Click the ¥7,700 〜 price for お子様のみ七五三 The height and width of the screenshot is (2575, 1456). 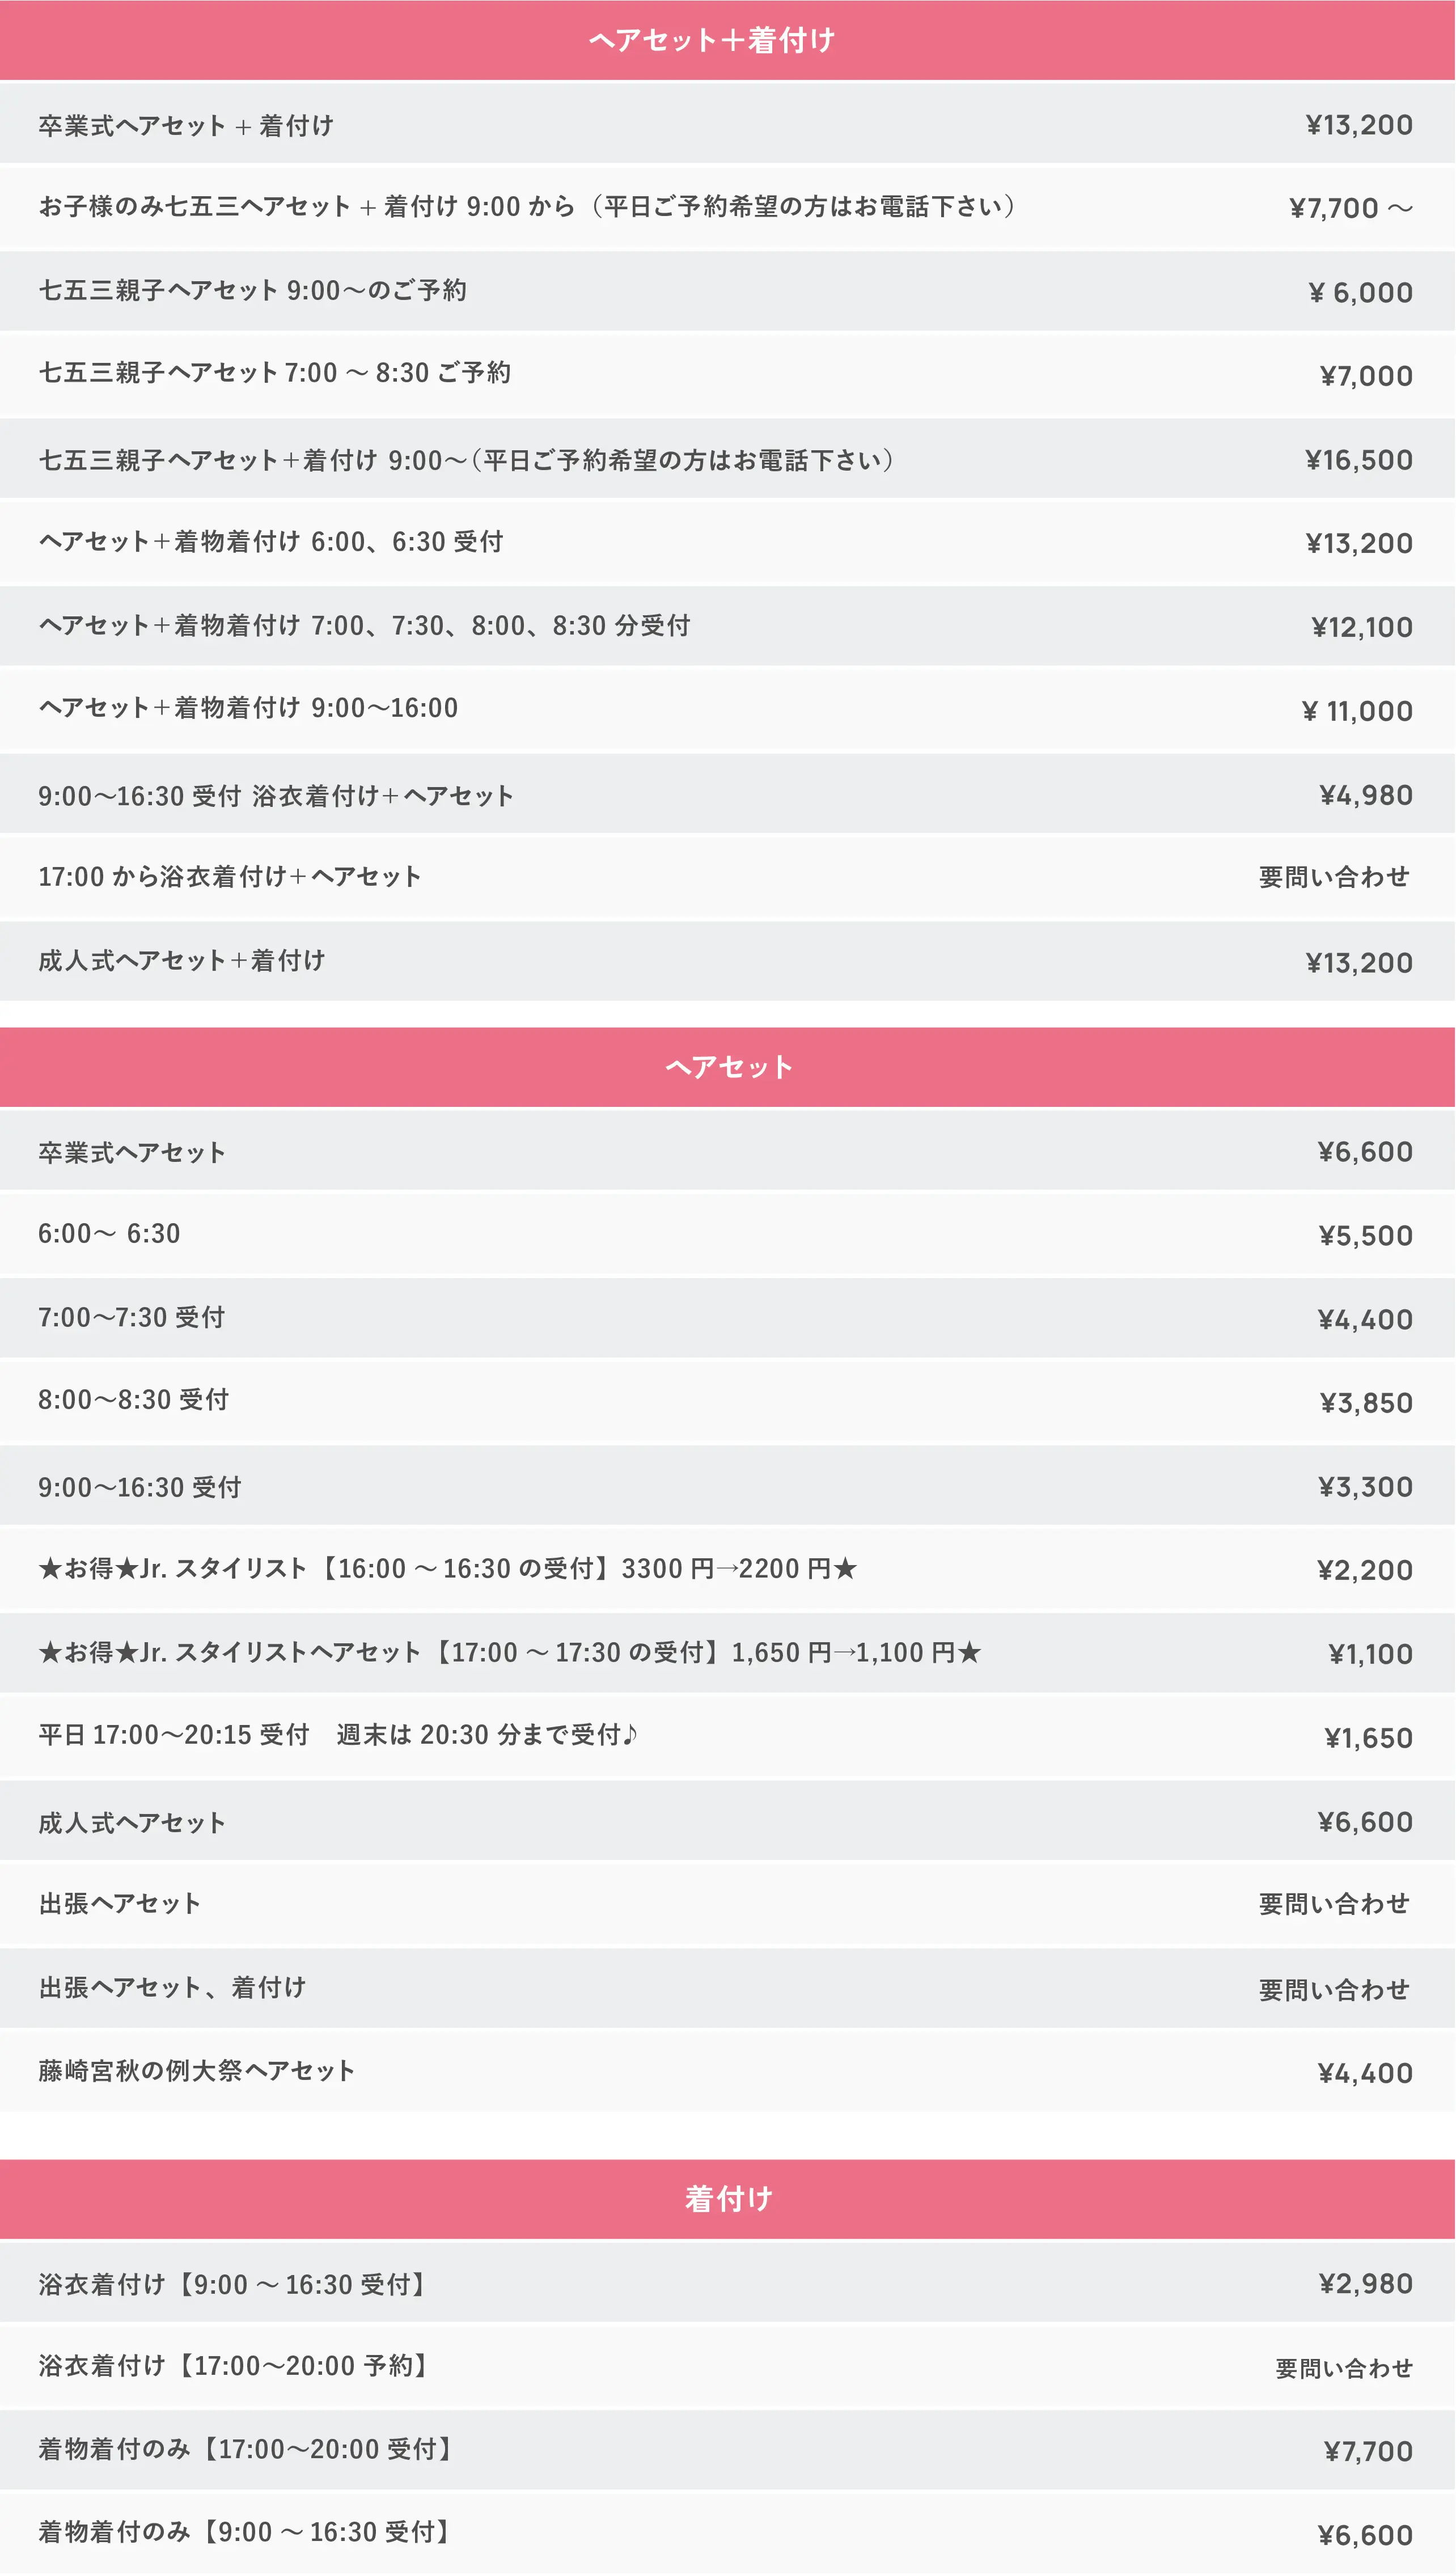(1350, 208)
